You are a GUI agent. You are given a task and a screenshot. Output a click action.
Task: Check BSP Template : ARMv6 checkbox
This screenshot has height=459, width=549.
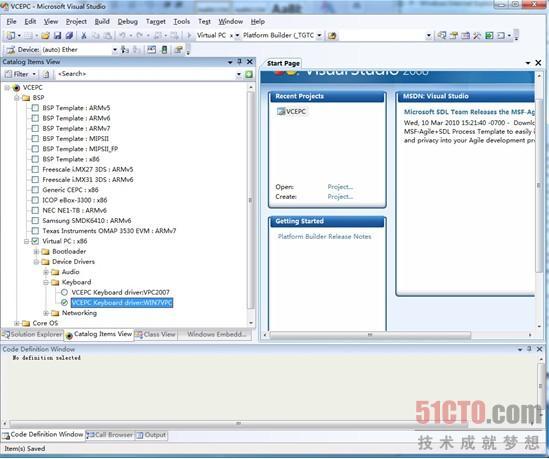point(35,118)
